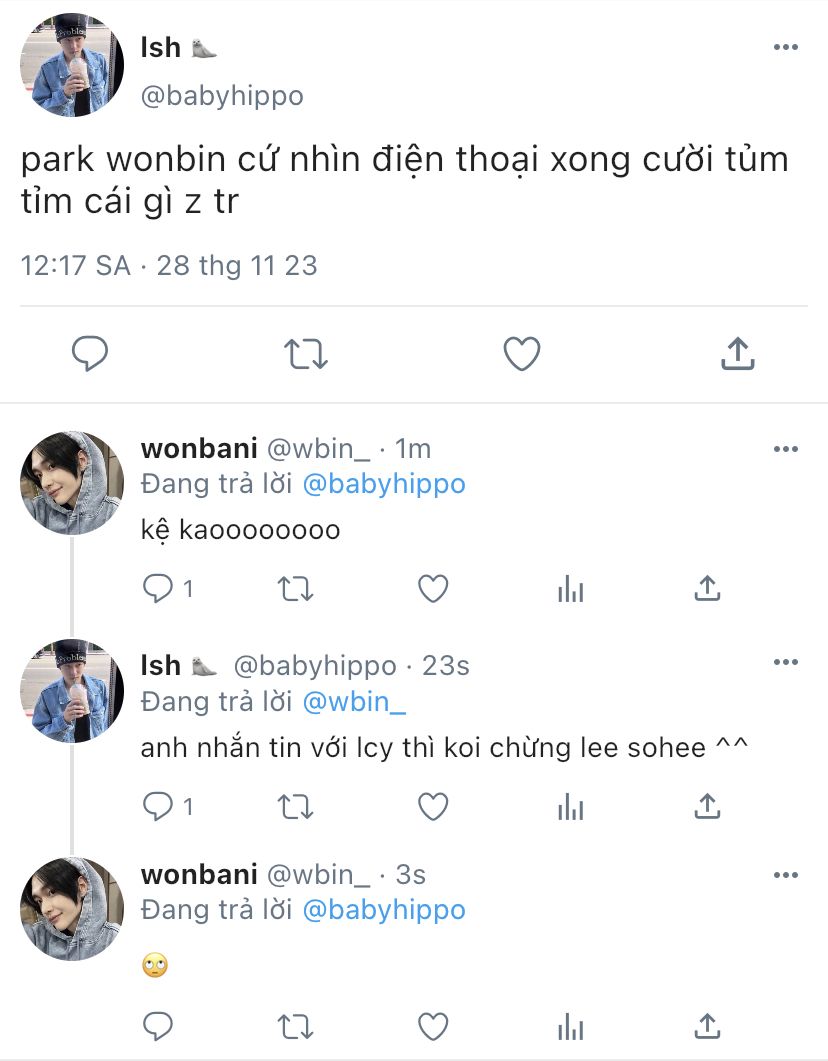Reply to the main tweet by lsh
Screen dimensions: 828x1061
pyautogui.click(x=90, y=353)
